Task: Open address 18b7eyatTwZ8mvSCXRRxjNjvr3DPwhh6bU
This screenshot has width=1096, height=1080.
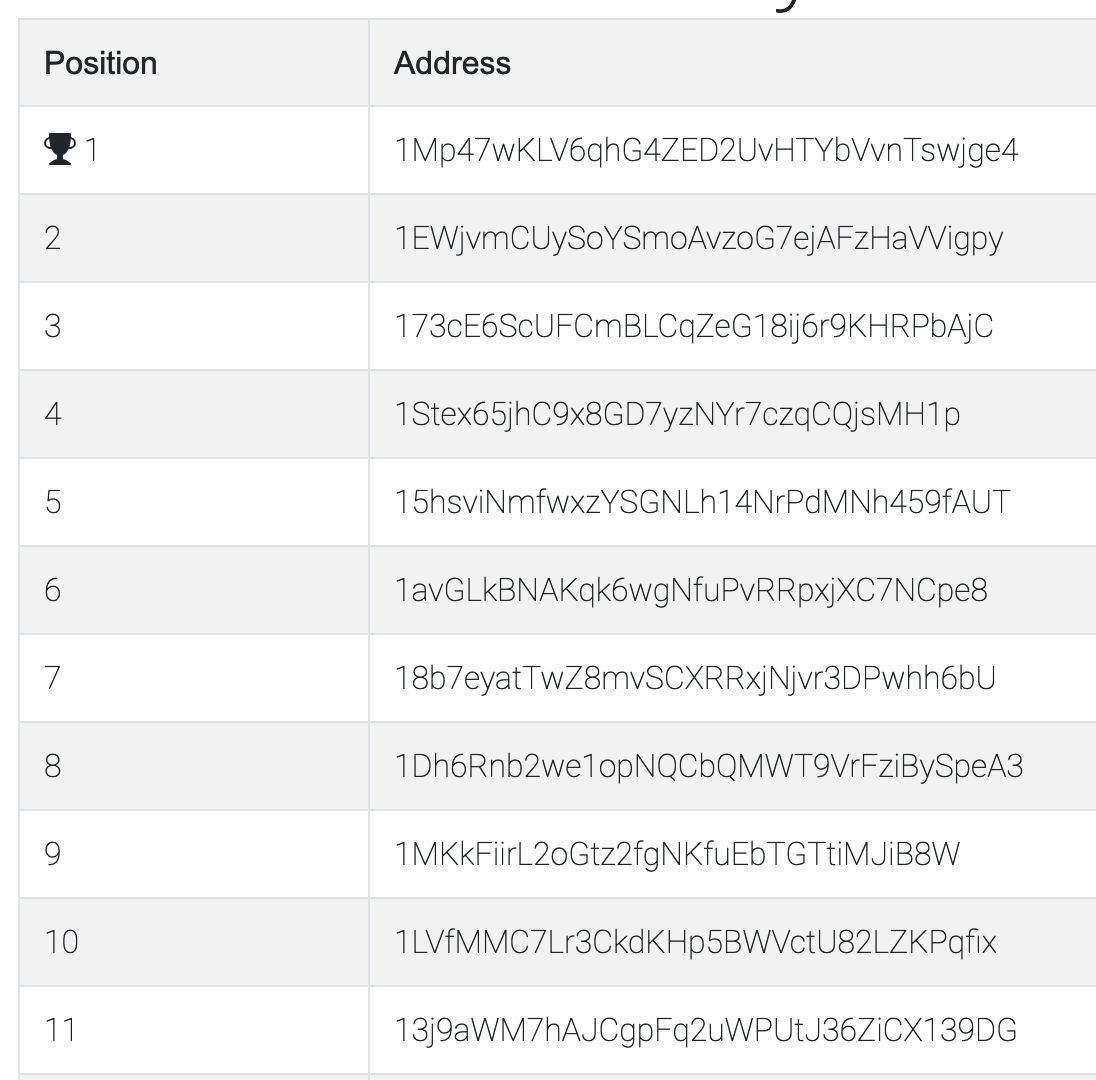Action: [695, 679]
